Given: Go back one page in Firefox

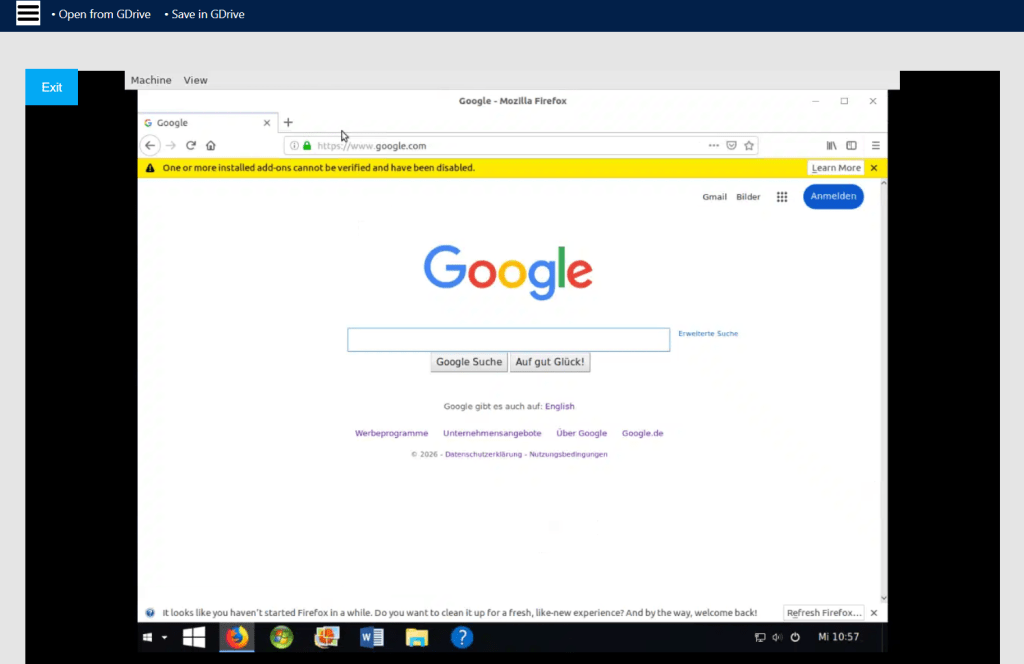Looking at the screenshot, I should tap(150, 146).
